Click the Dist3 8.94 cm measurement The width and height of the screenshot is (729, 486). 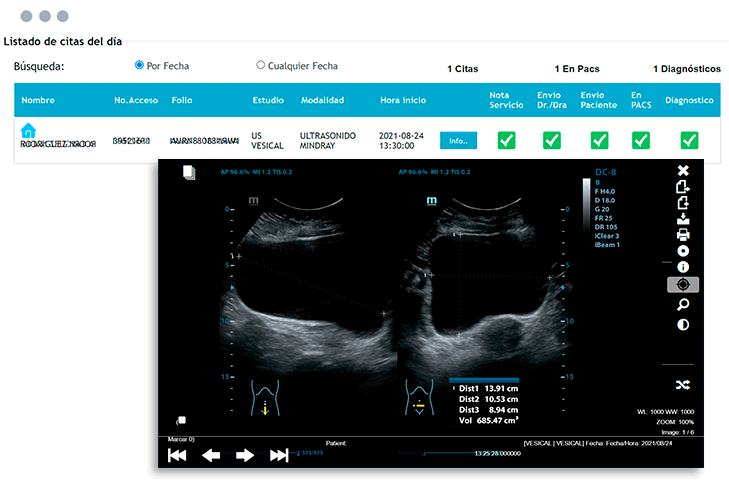click(x=489, y=410)
